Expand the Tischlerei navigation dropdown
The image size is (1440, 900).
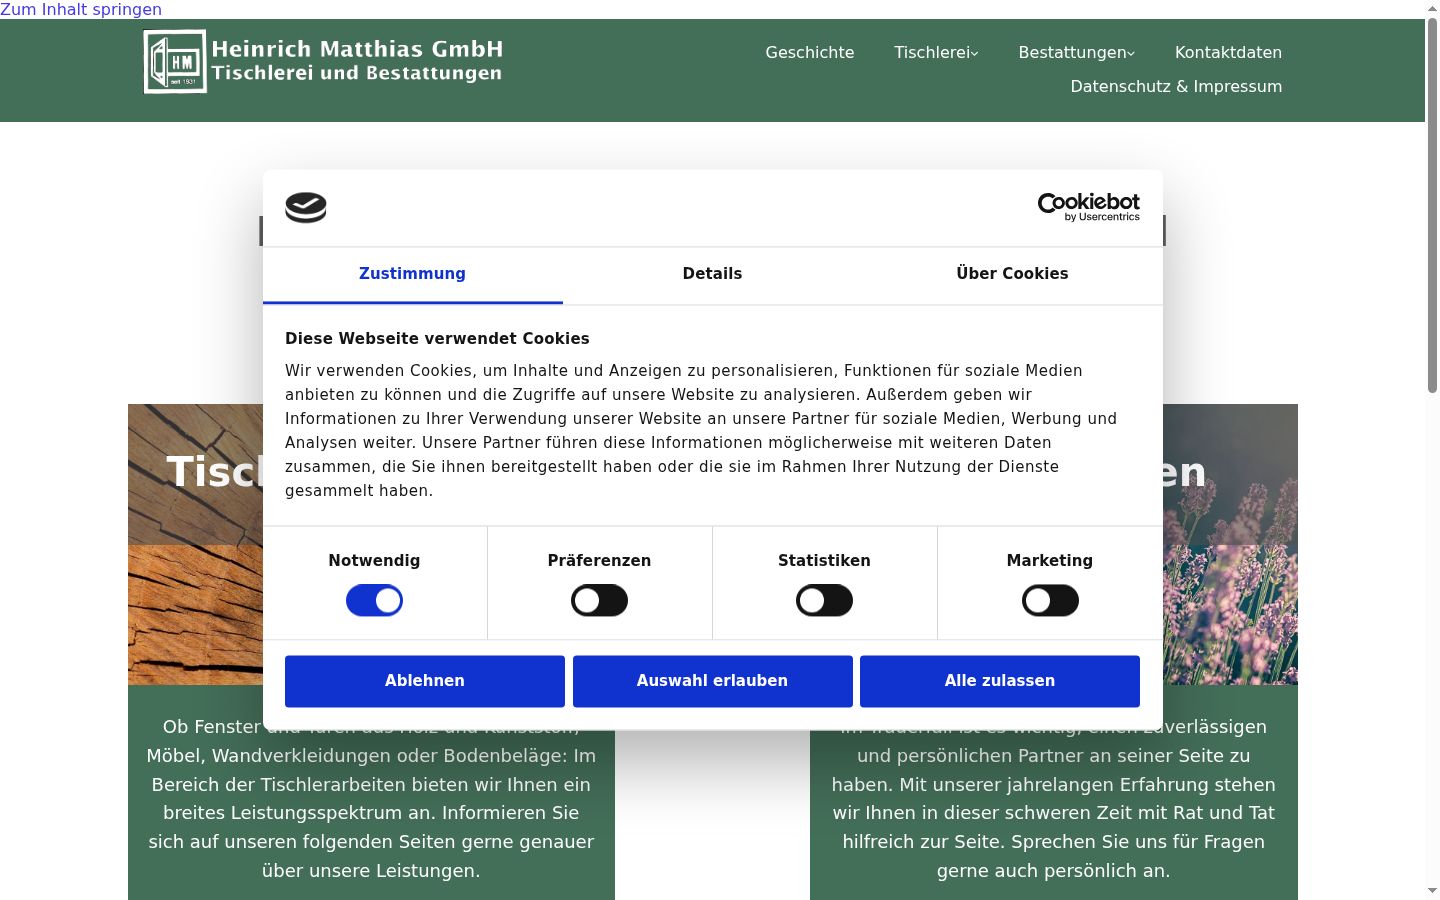(x=936, y=52)
